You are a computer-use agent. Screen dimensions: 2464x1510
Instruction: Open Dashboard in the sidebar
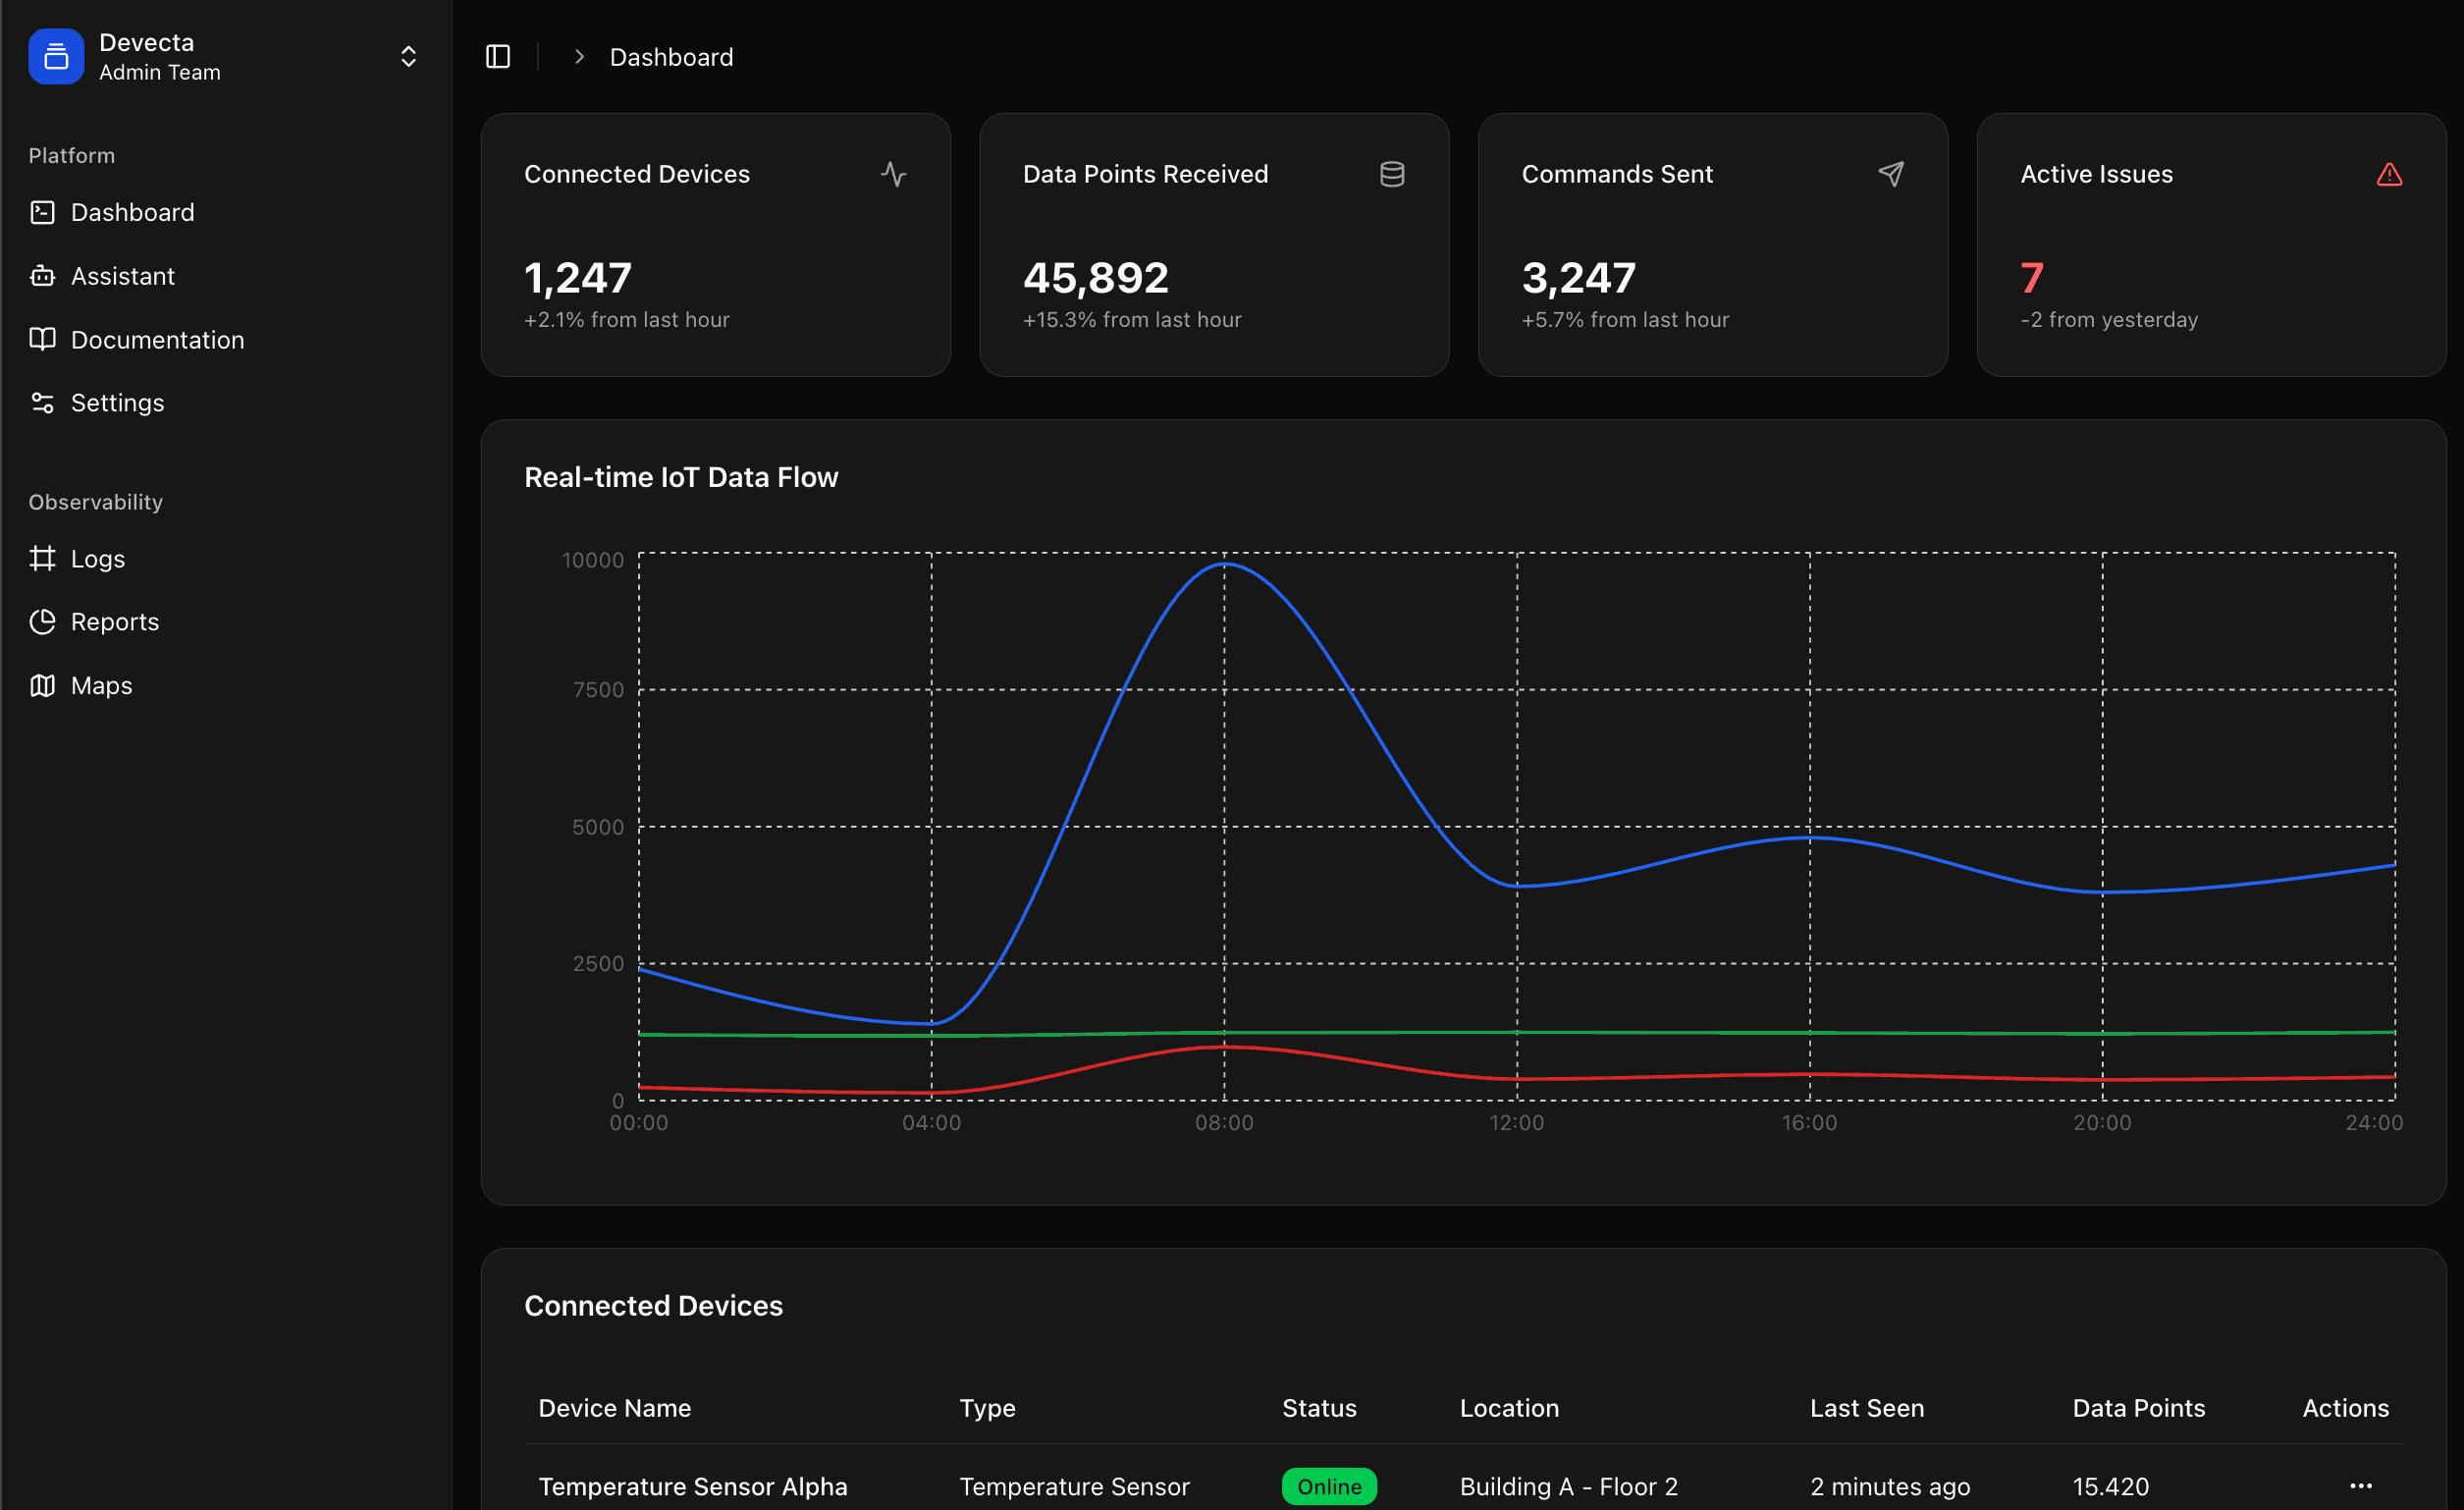[x=132, y=212]
